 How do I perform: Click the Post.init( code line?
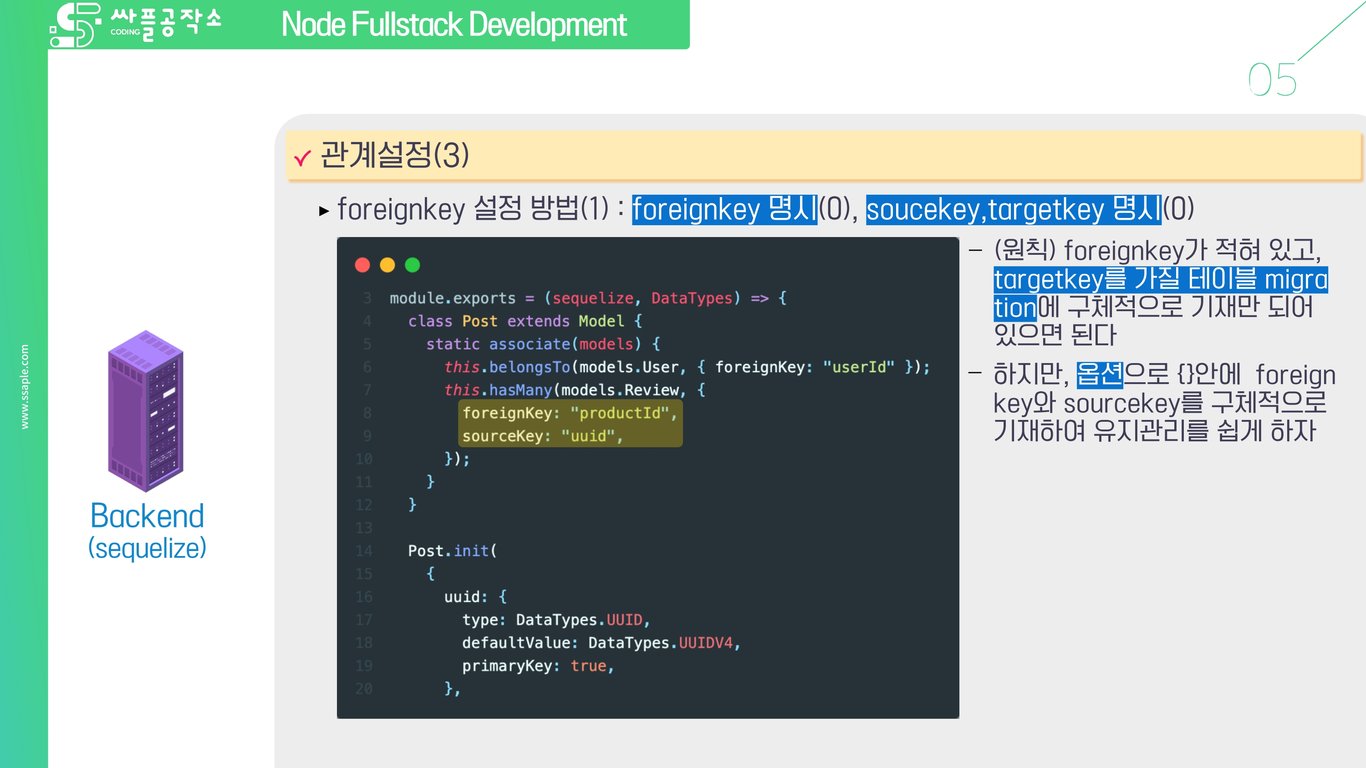tap(452, 551)
